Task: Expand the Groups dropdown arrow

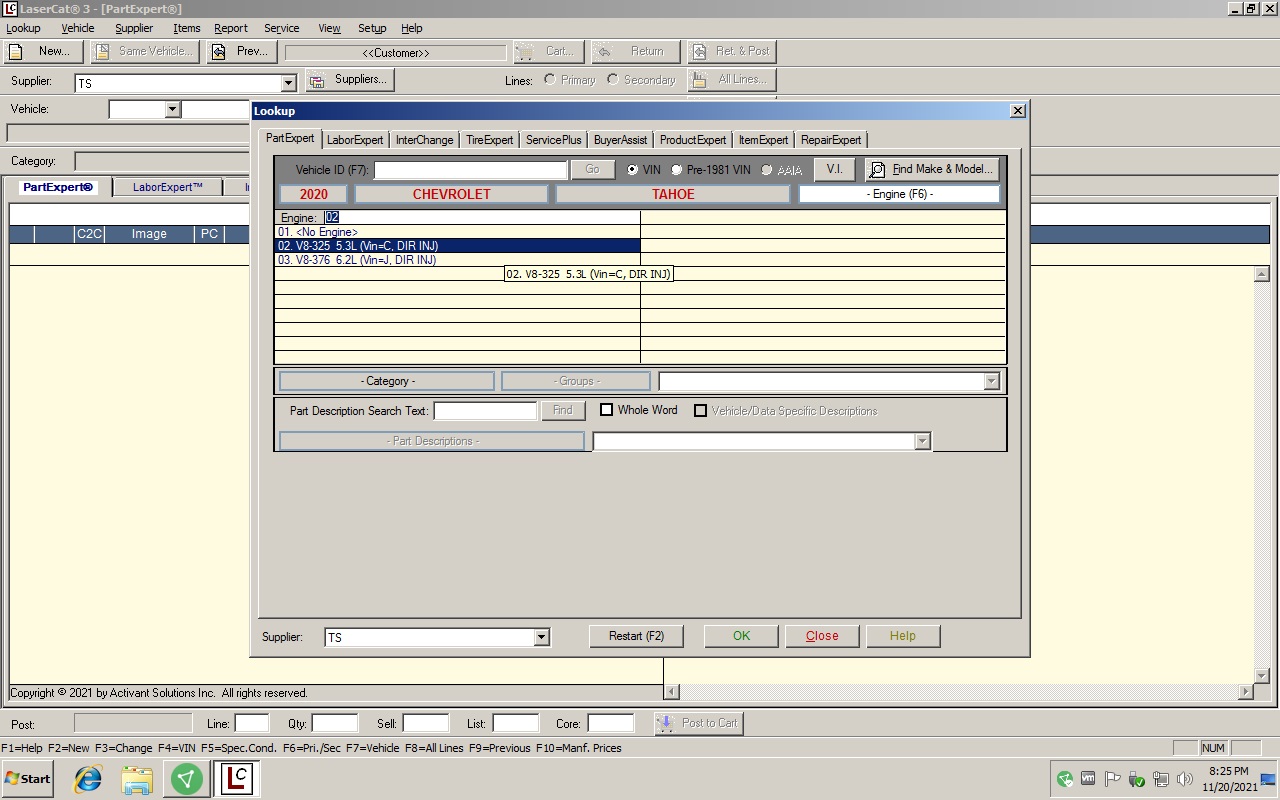Action: [x=991, y=381]
